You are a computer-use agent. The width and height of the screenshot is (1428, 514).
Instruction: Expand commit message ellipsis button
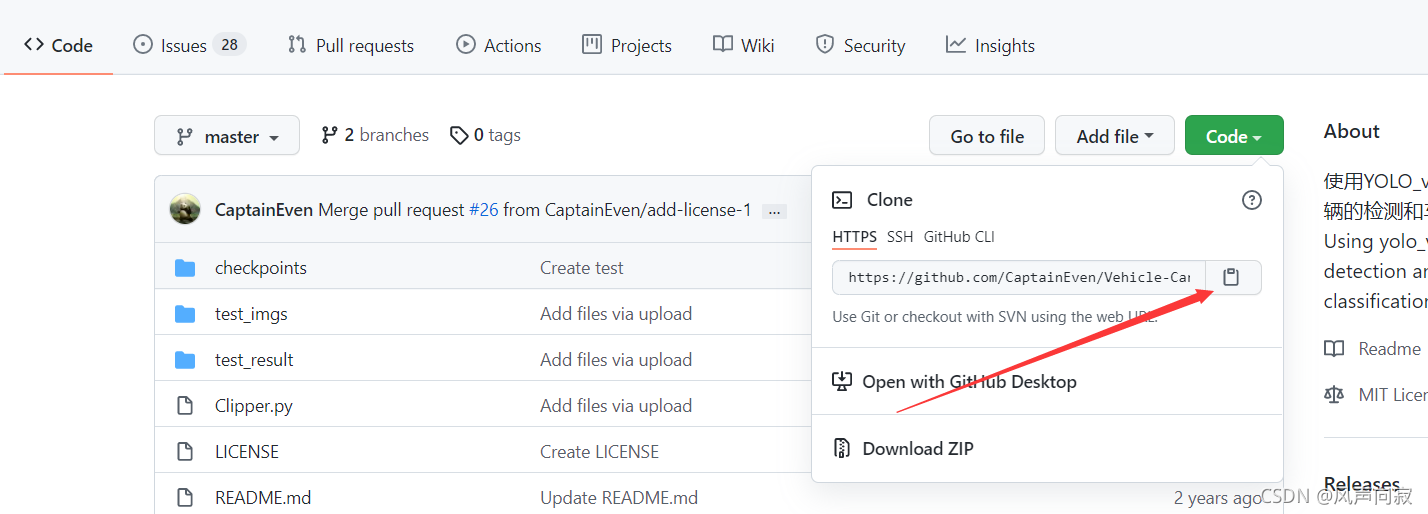tap(774, 211)
